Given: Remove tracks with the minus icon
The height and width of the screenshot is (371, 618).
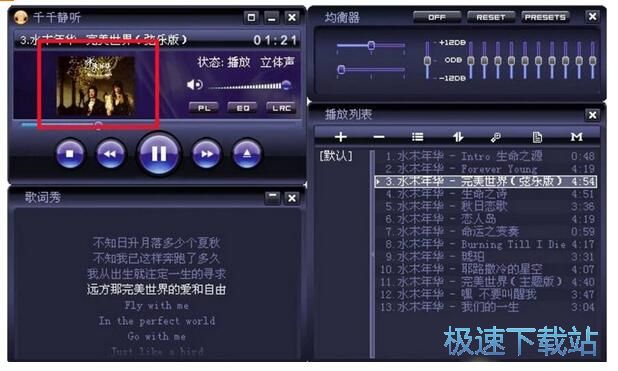Looking at the screenshot, I should [x=379, y=137].
